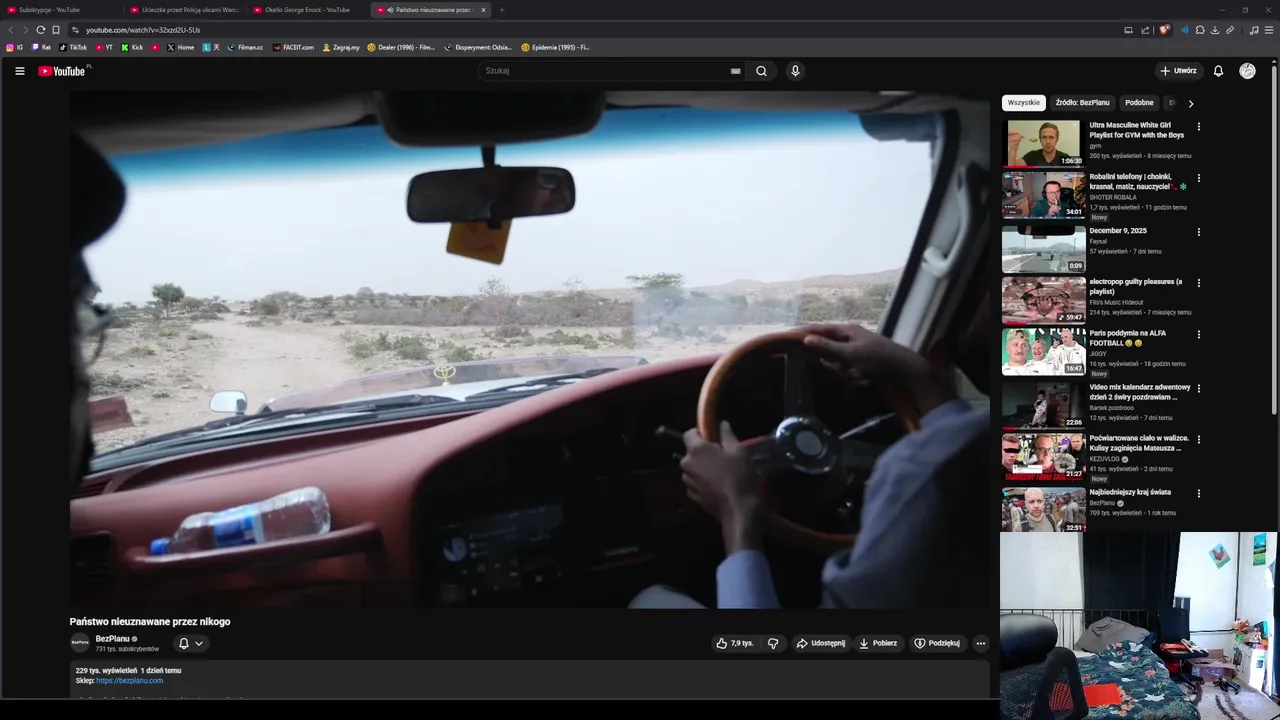Open options for Paris poddymia na ALFA video

1198,334
